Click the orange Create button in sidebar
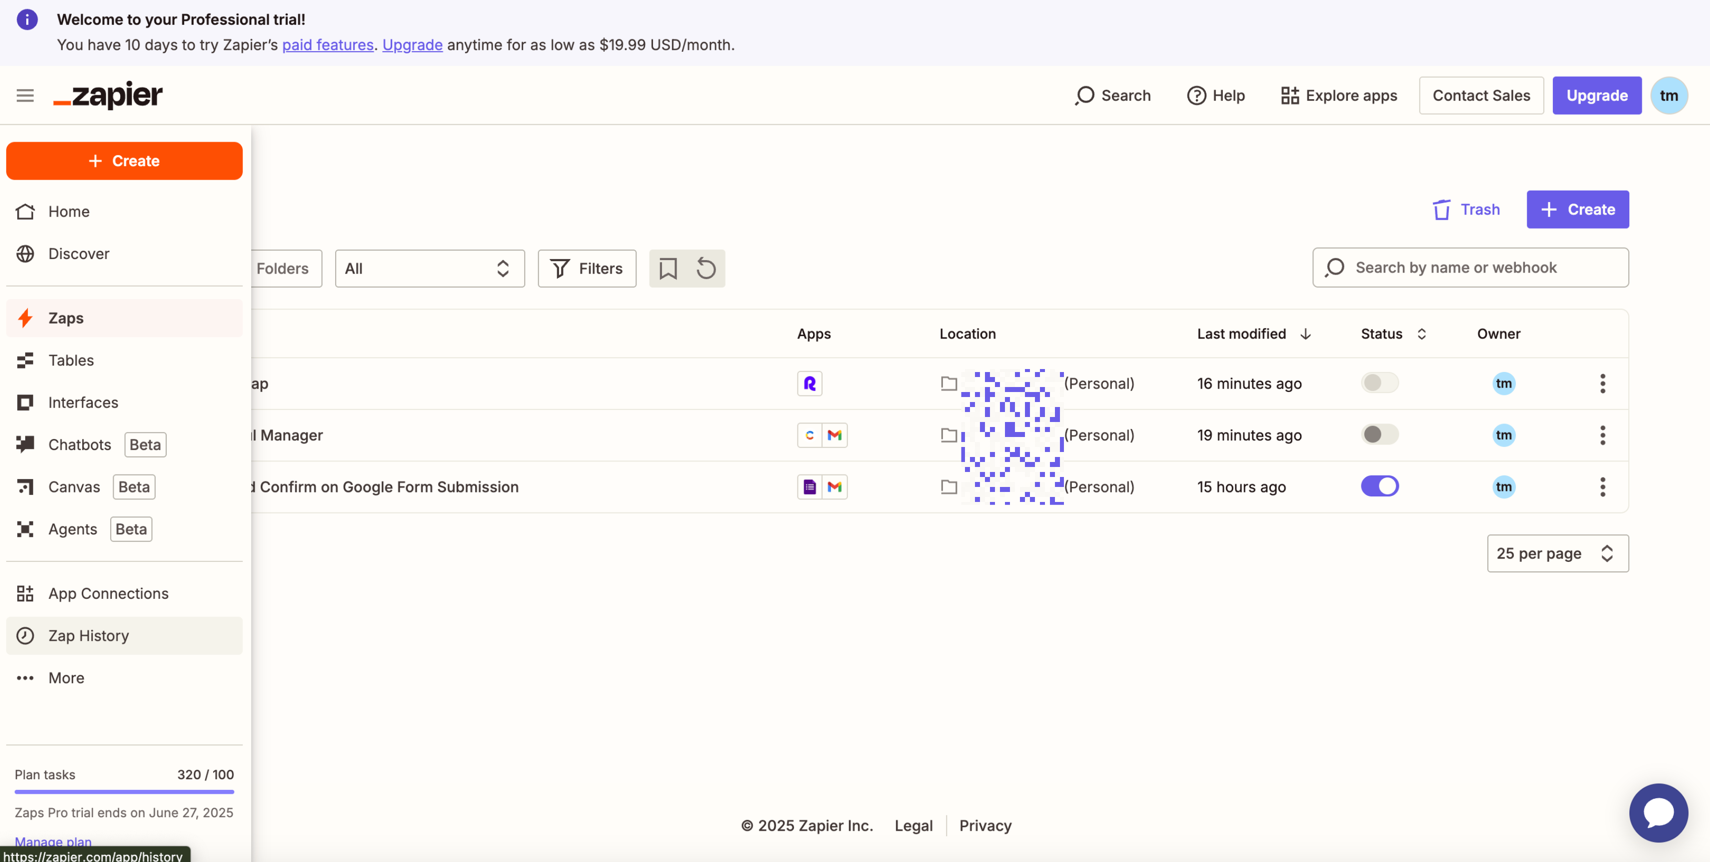The height and width of the screenshot is (862, 1710). click(124, 161)
